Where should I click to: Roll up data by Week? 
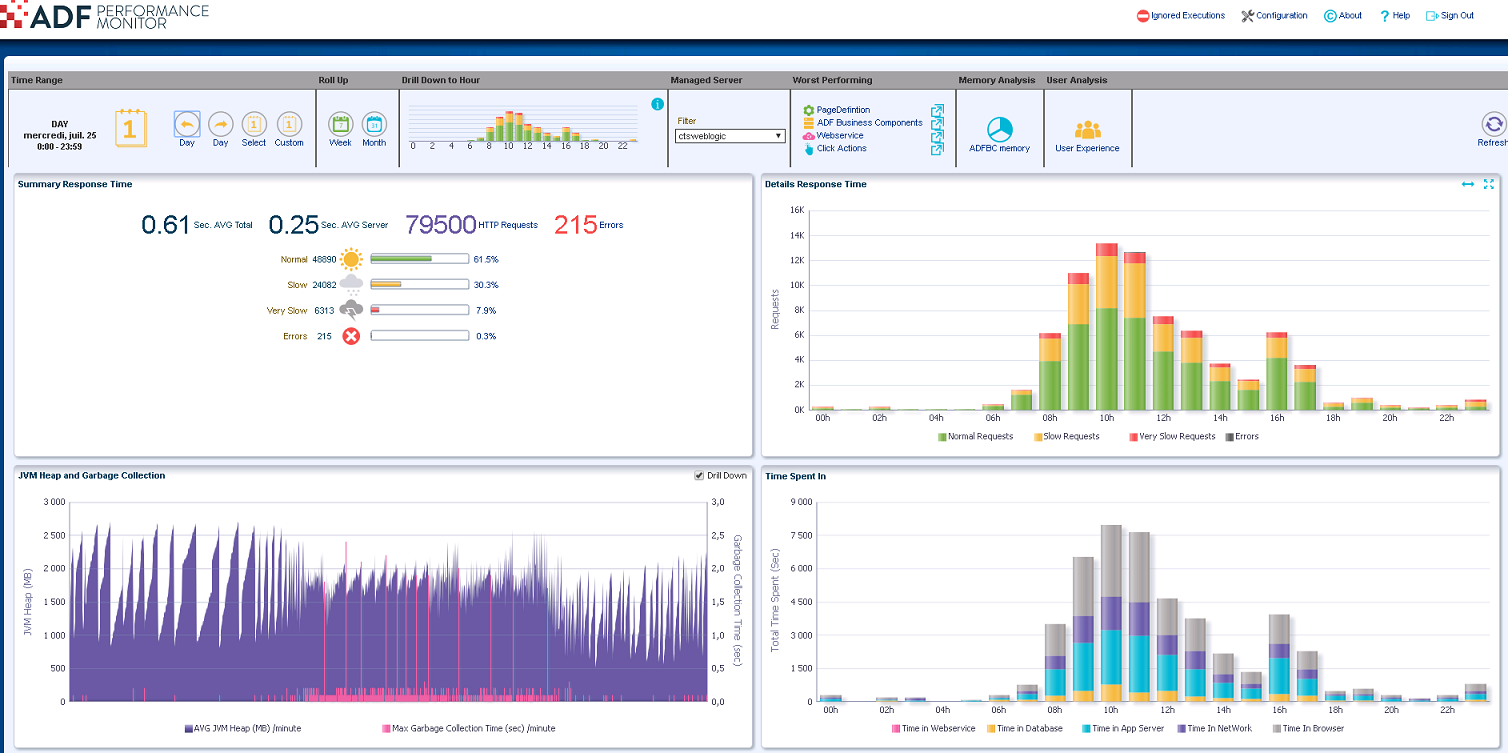click(x=340, y=124)
